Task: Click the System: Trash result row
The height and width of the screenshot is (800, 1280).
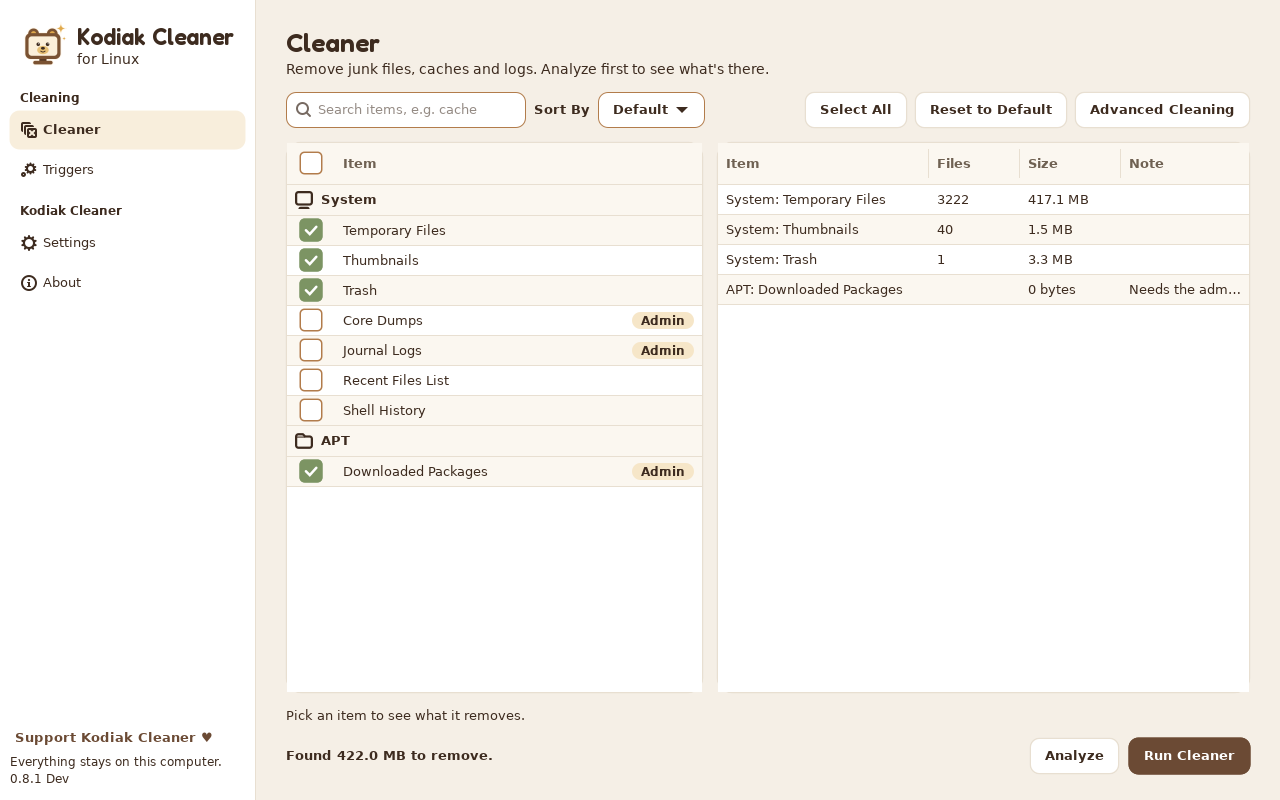Action: coord(983,260)
